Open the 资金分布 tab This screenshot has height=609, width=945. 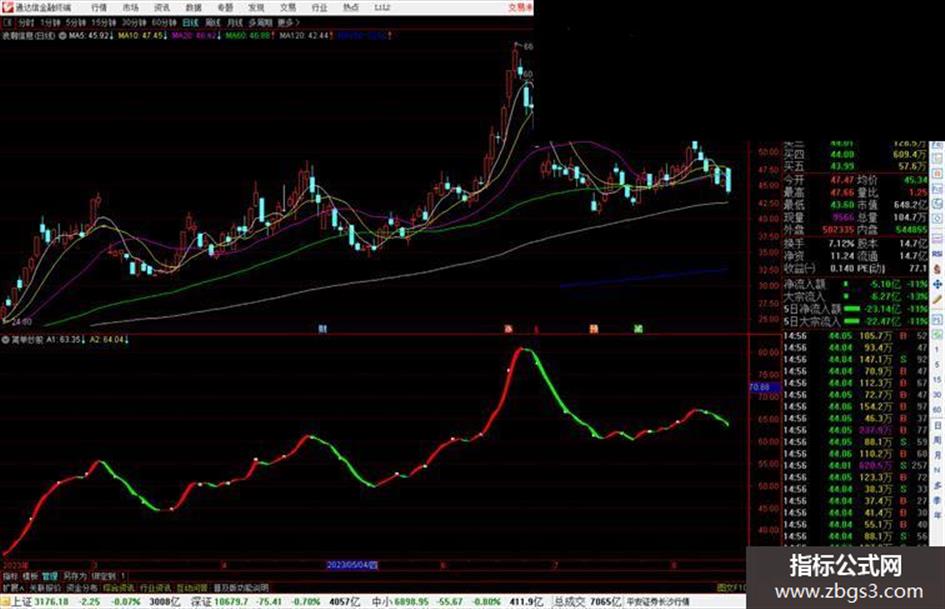pyautogui.click(x=82, y=587)
